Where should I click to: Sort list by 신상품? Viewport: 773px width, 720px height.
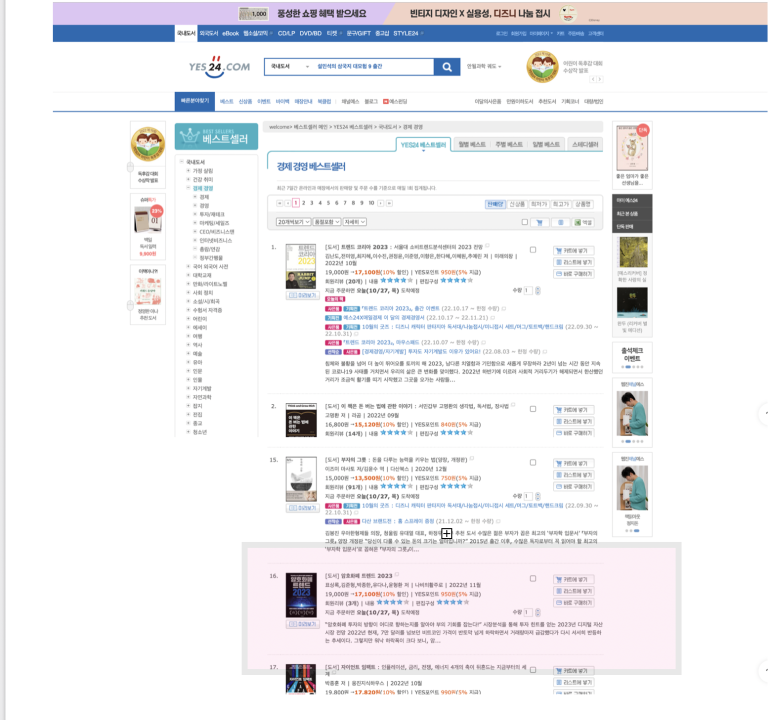click(x=517, y=204)
